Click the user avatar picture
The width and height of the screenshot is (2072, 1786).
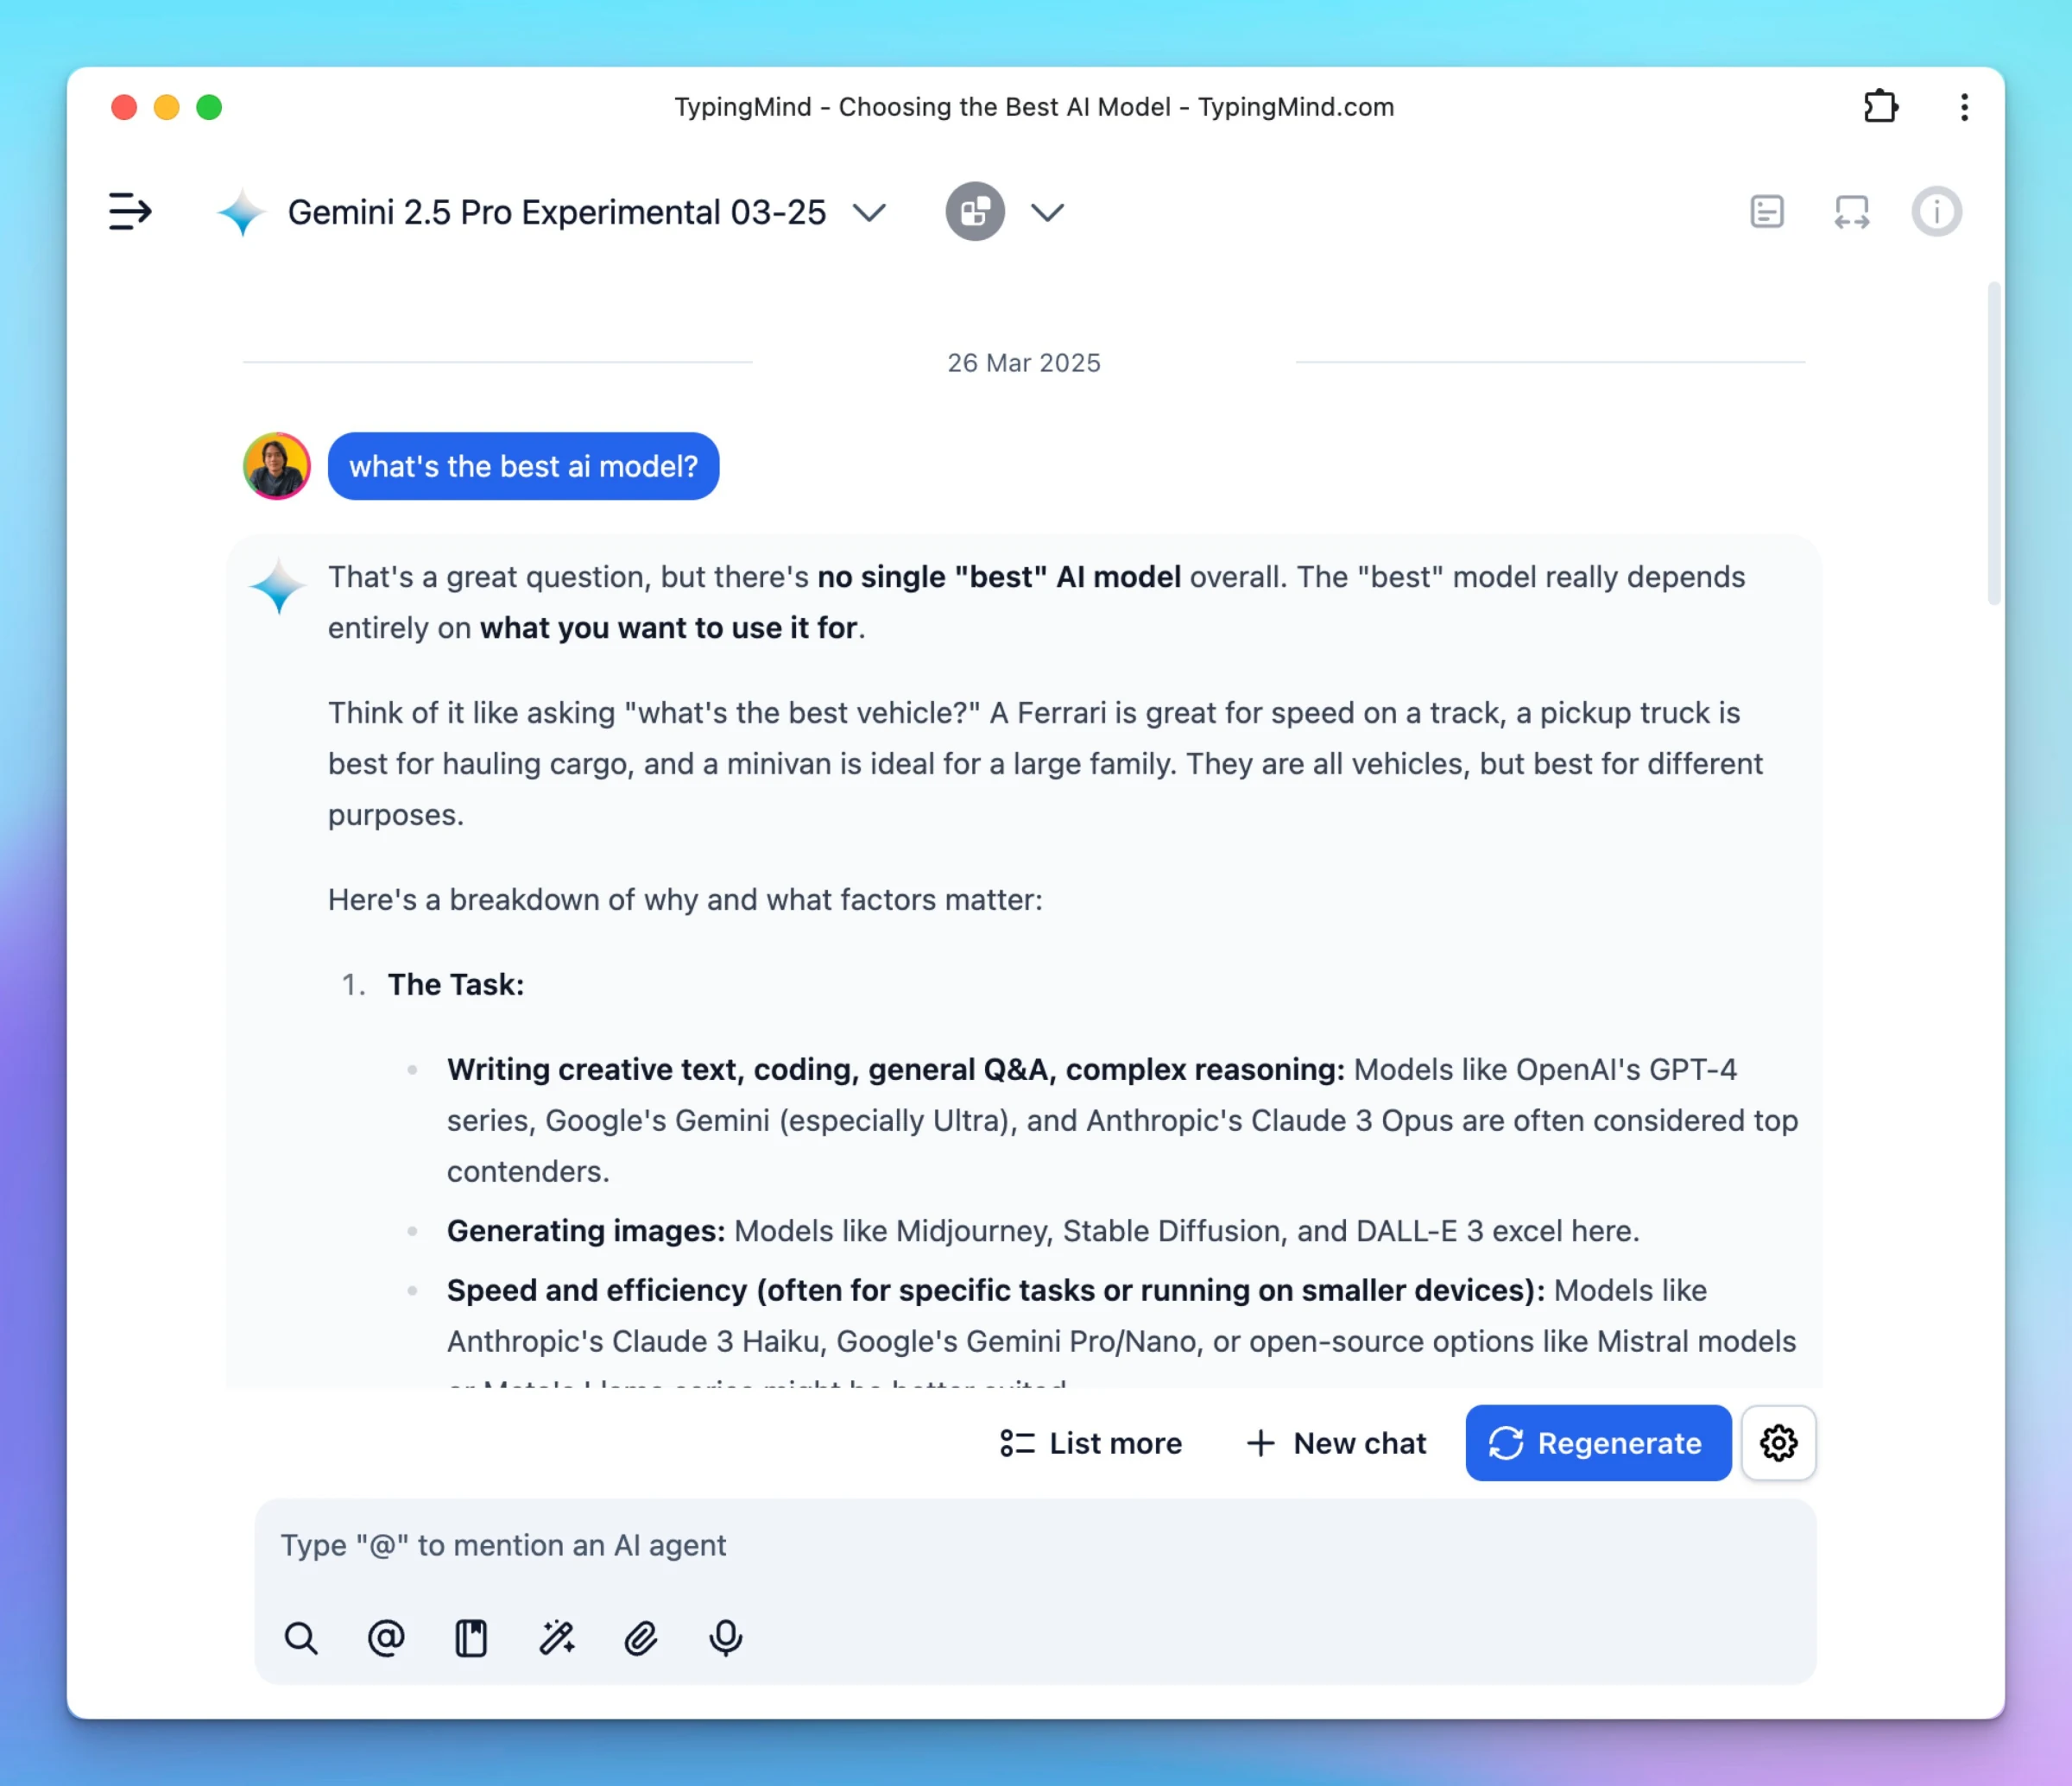(277, 466)
